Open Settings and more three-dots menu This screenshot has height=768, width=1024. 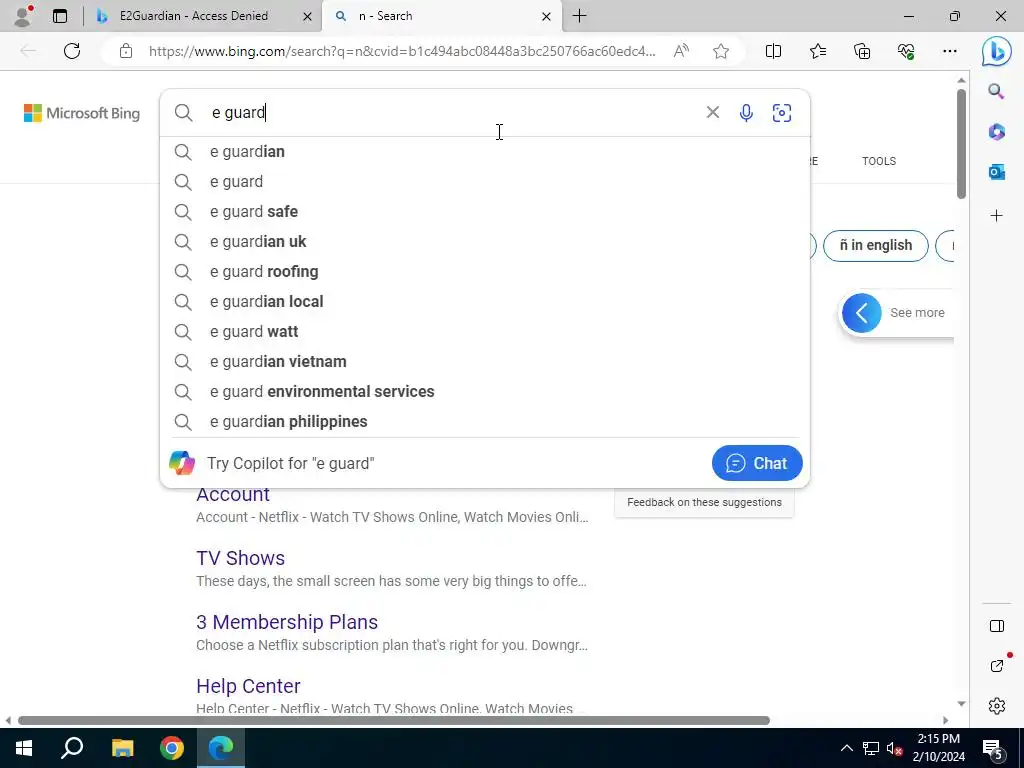[950, 52]
